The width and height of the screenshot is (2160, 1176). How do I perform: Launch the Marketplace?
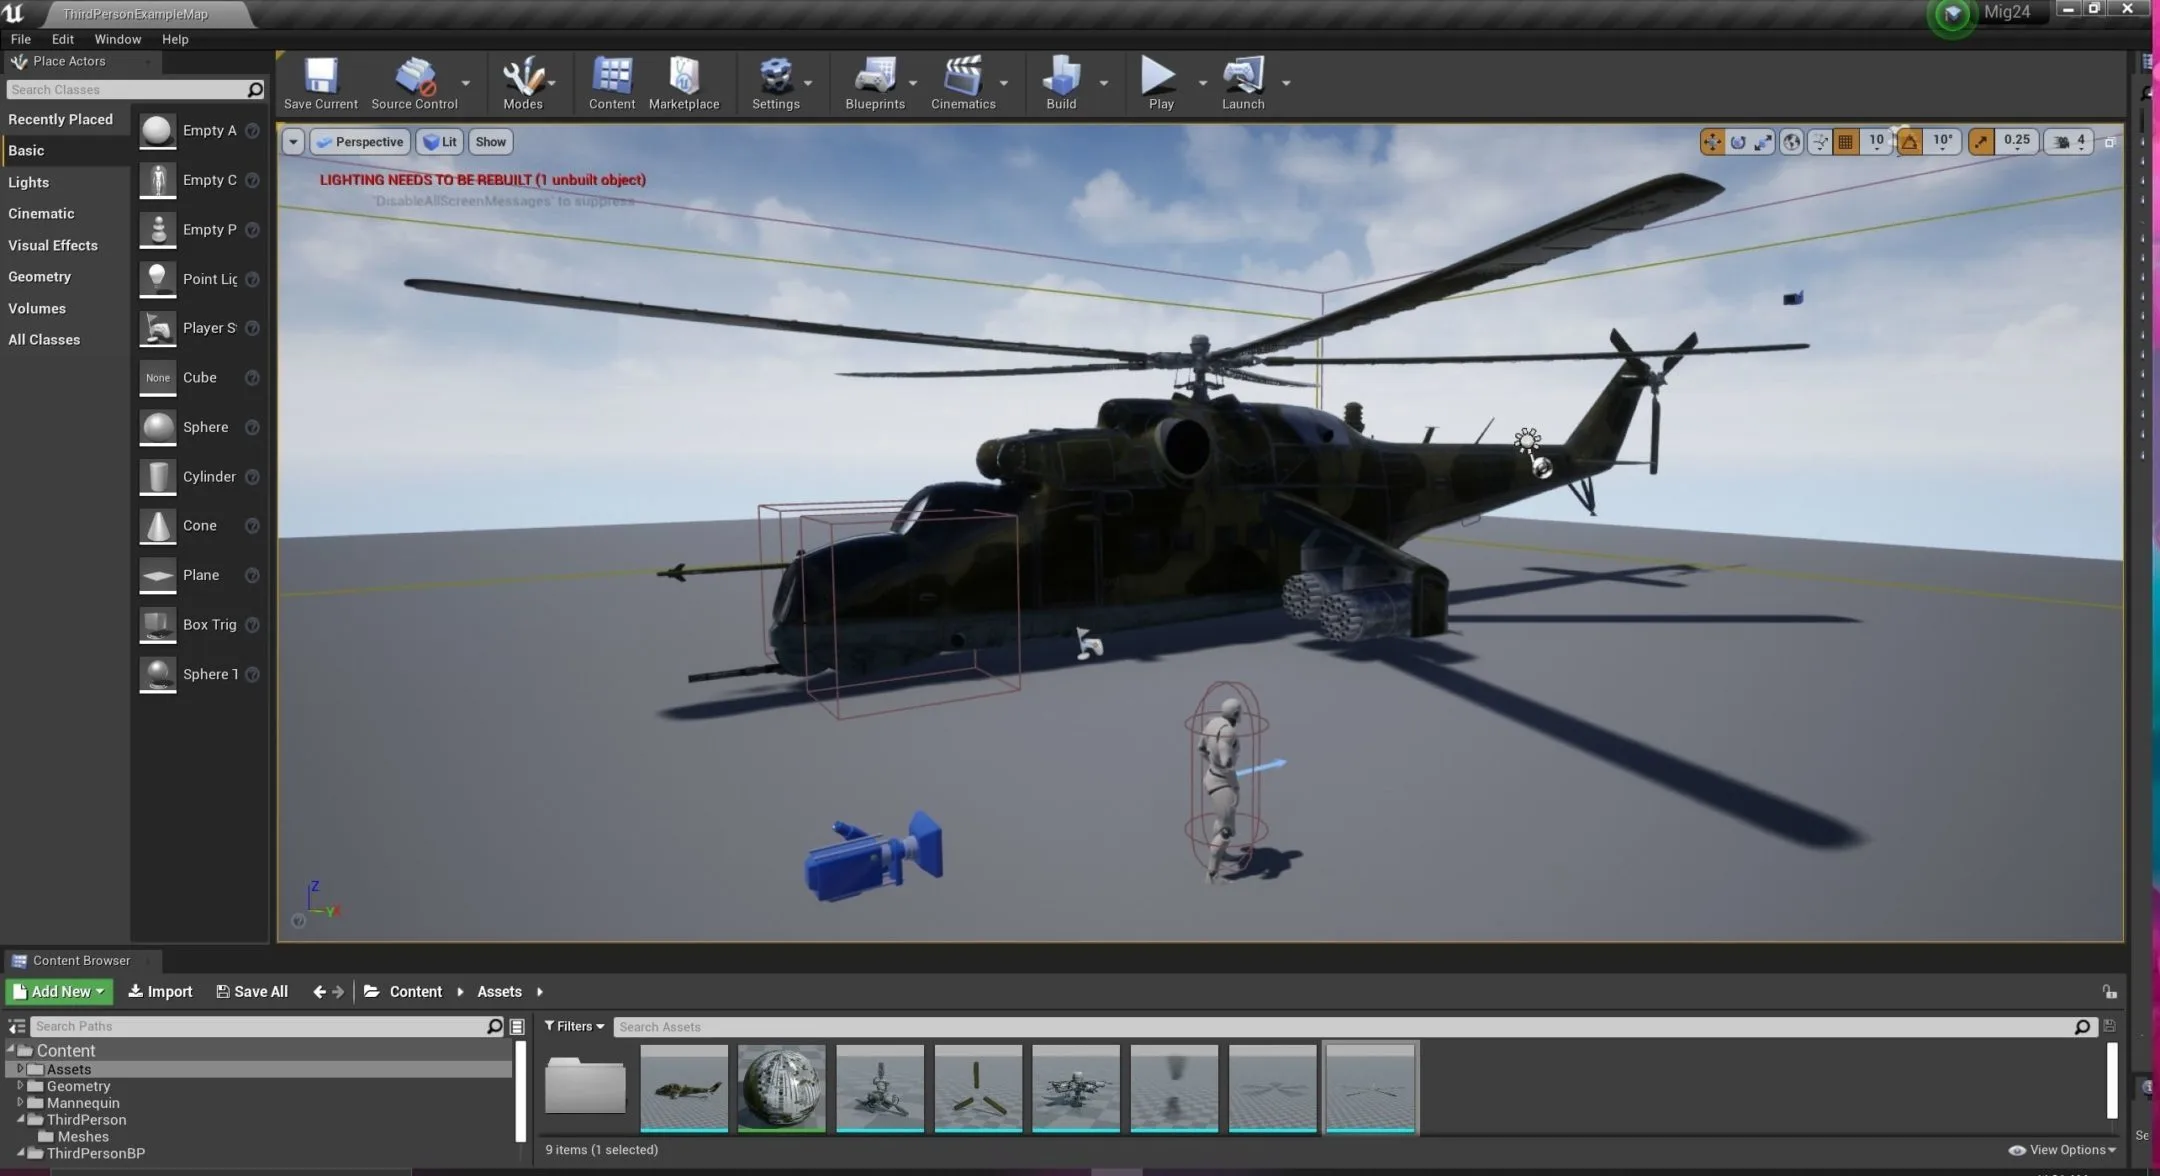click(684, 83)
